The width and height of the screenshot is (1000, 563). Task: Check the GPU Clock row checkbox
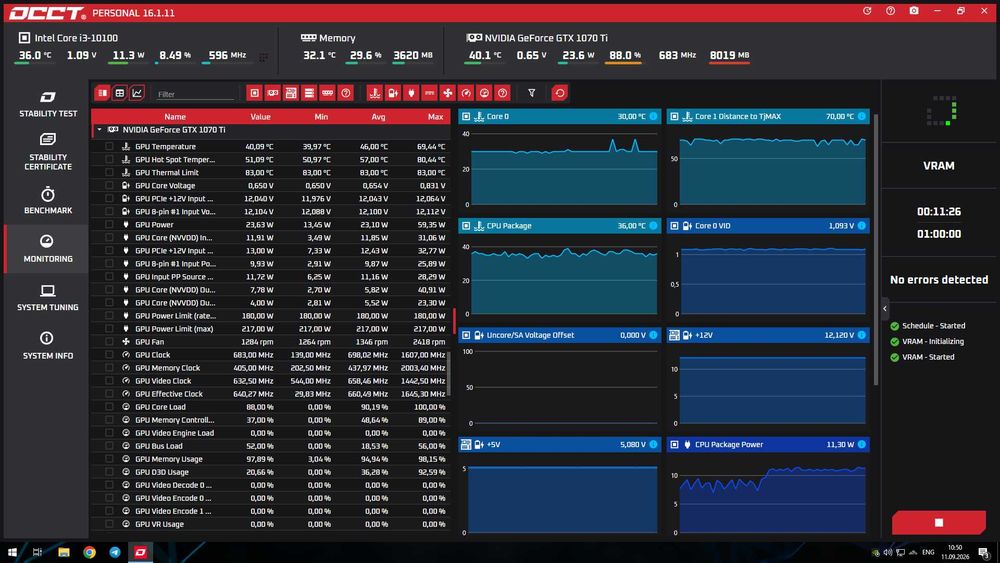point(109,355)
